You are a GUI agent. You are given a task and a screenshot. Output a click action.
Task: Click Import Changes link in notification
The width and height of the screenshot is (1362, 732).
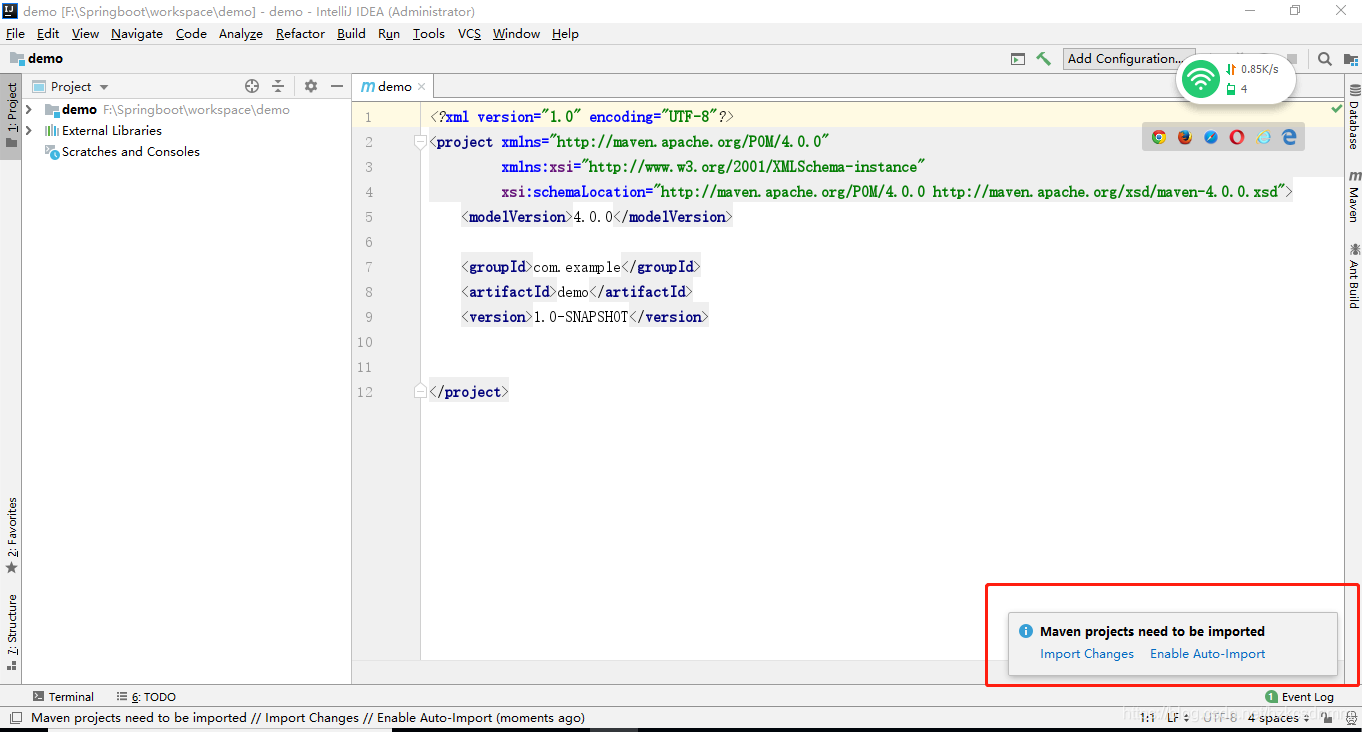pos(1087,654)
